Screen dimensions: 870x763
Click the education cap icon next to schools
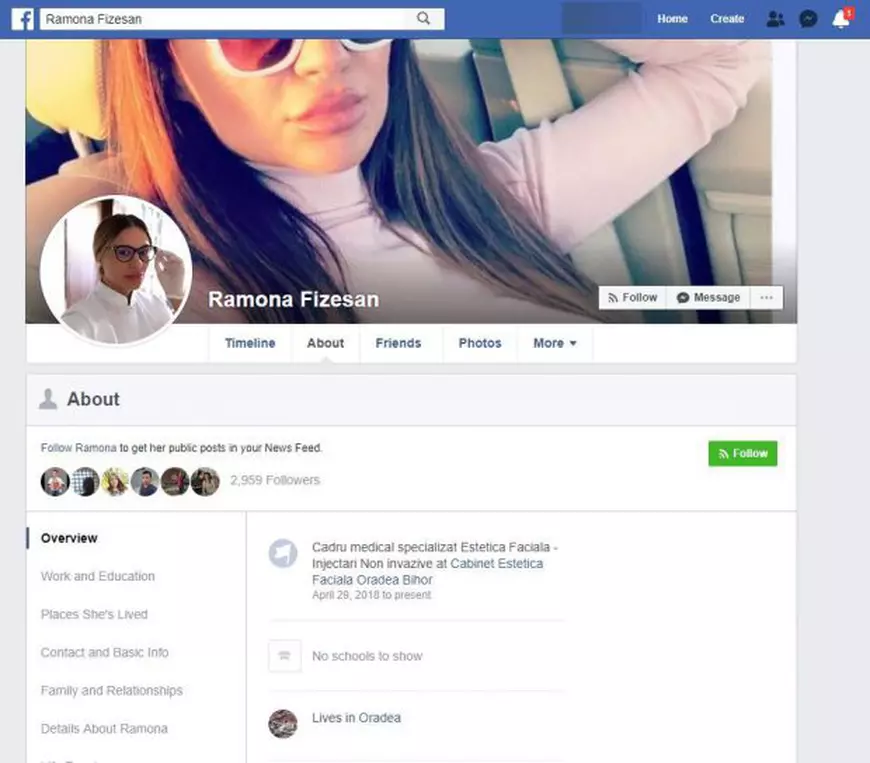point(284,656)
